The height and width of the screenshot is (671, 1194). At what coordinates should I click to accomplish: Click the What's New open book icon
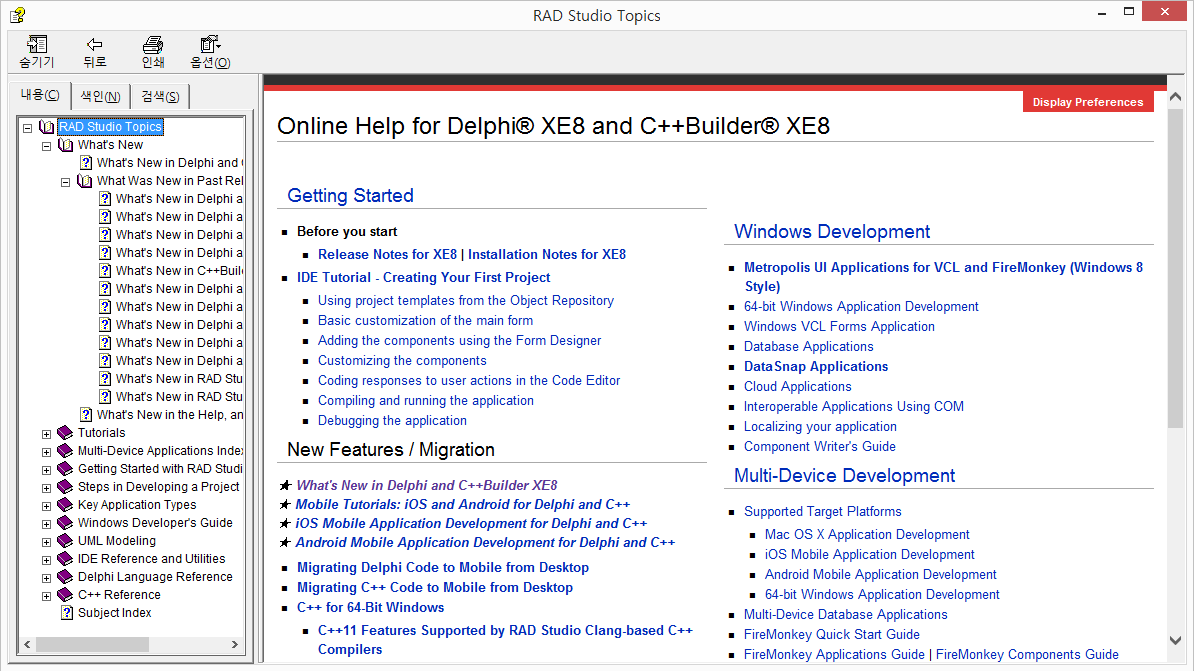65,145
